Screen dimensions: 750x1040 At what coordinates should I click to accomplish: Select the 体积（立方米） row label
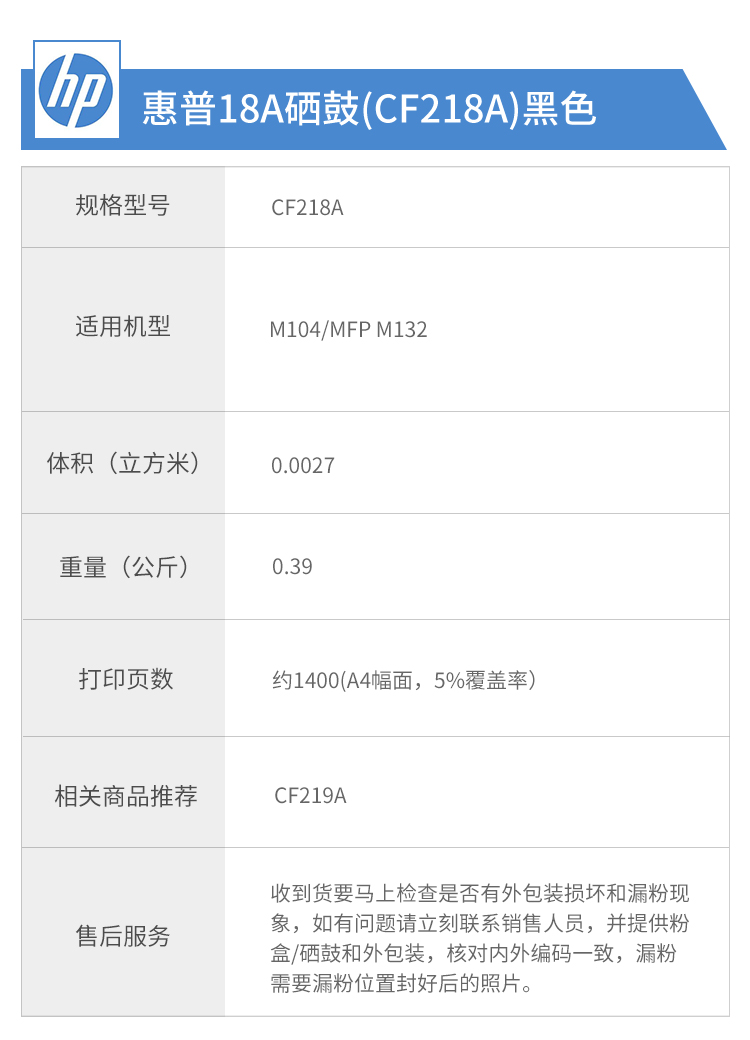click(x=123, y=464)
